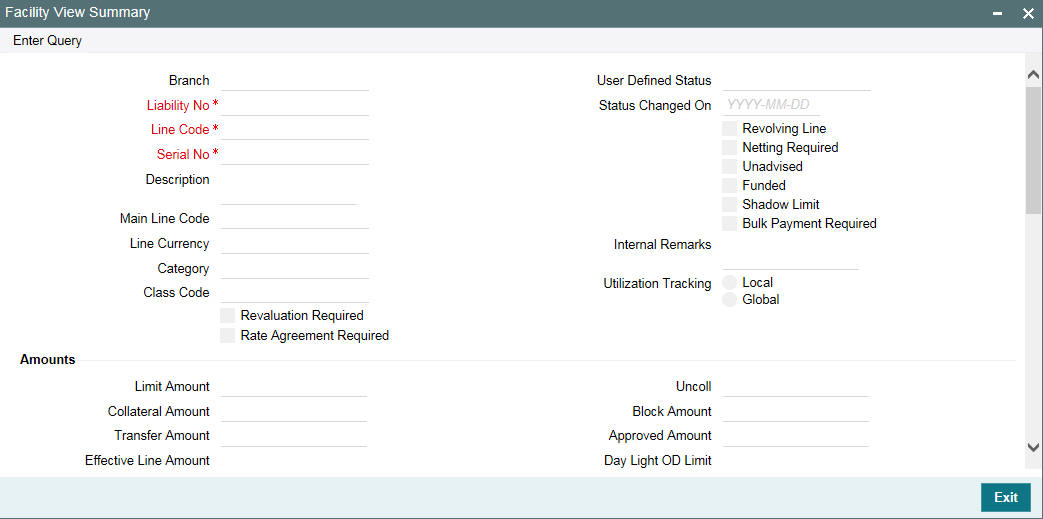This screenshot has width=1043, height=519.
Task: Click the Facility View Summary title
Action: click(78, 13)
